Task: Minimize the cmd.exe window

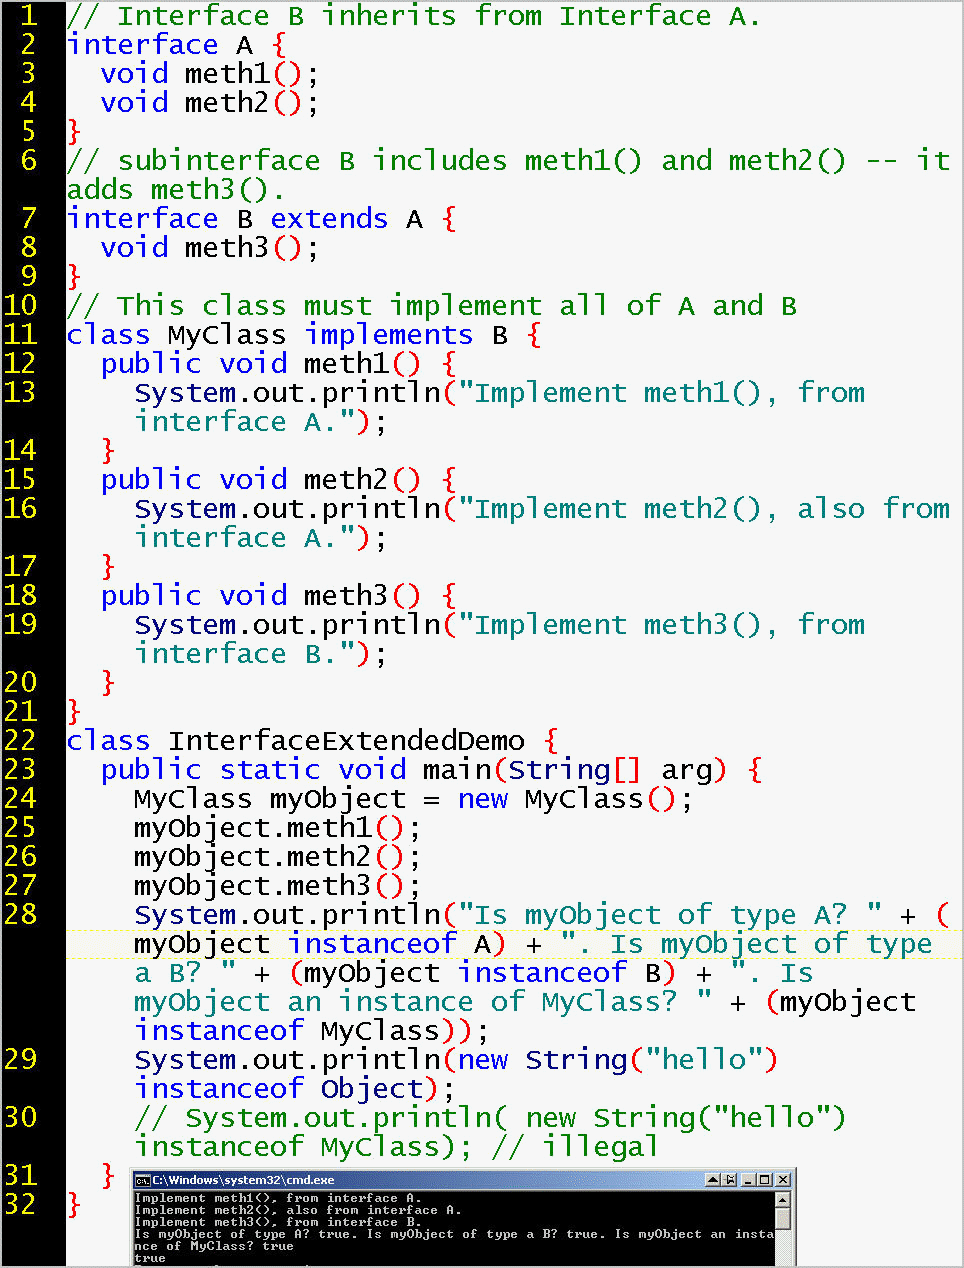Action: 749,1180
